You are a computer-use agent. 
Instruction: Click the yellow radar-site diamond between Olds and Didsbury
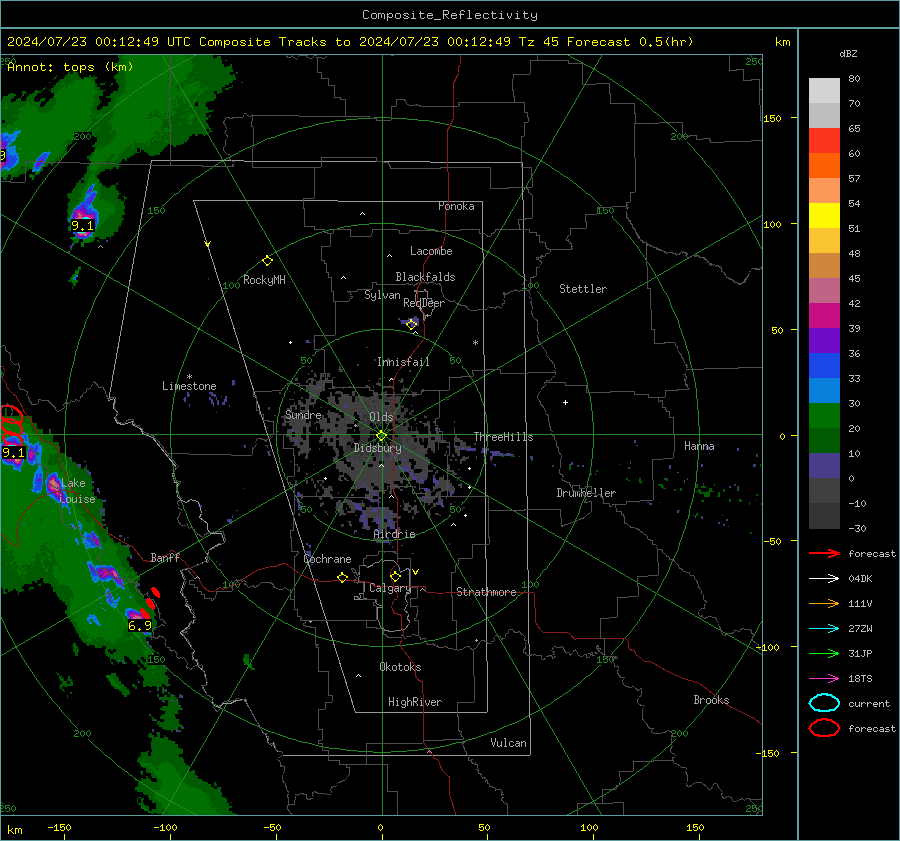381,436
